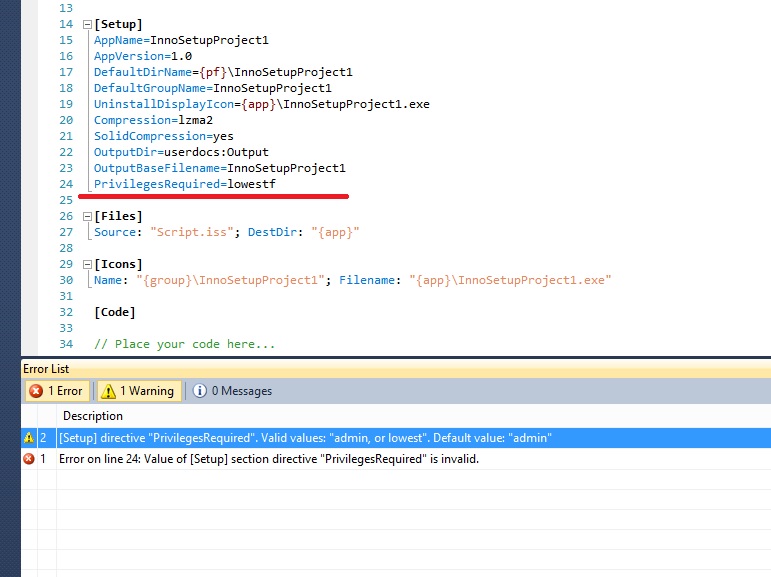Click the [Setup] section header text
Image resolution: width=771 pixels, height=577 pixels.
pos(119,25)
